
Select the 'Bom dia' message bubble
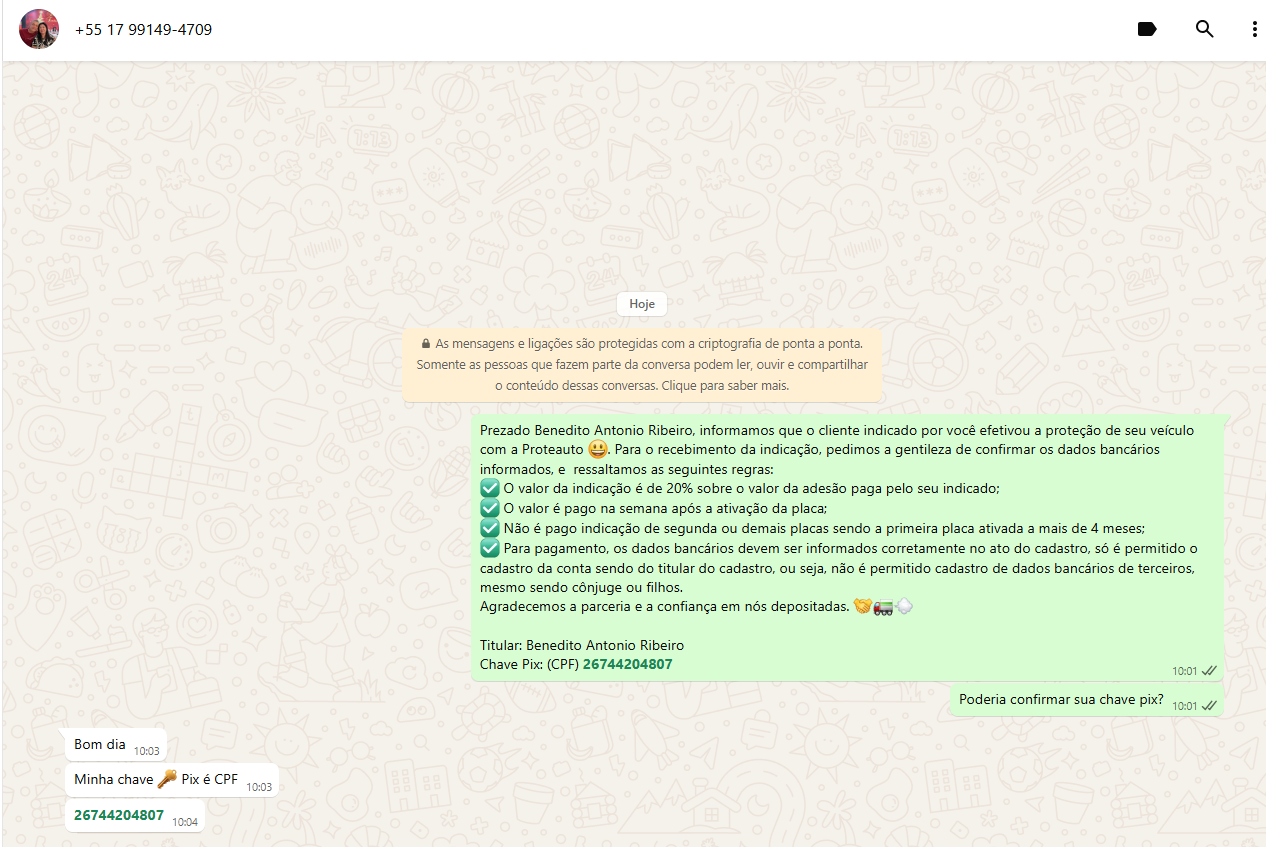100,744
